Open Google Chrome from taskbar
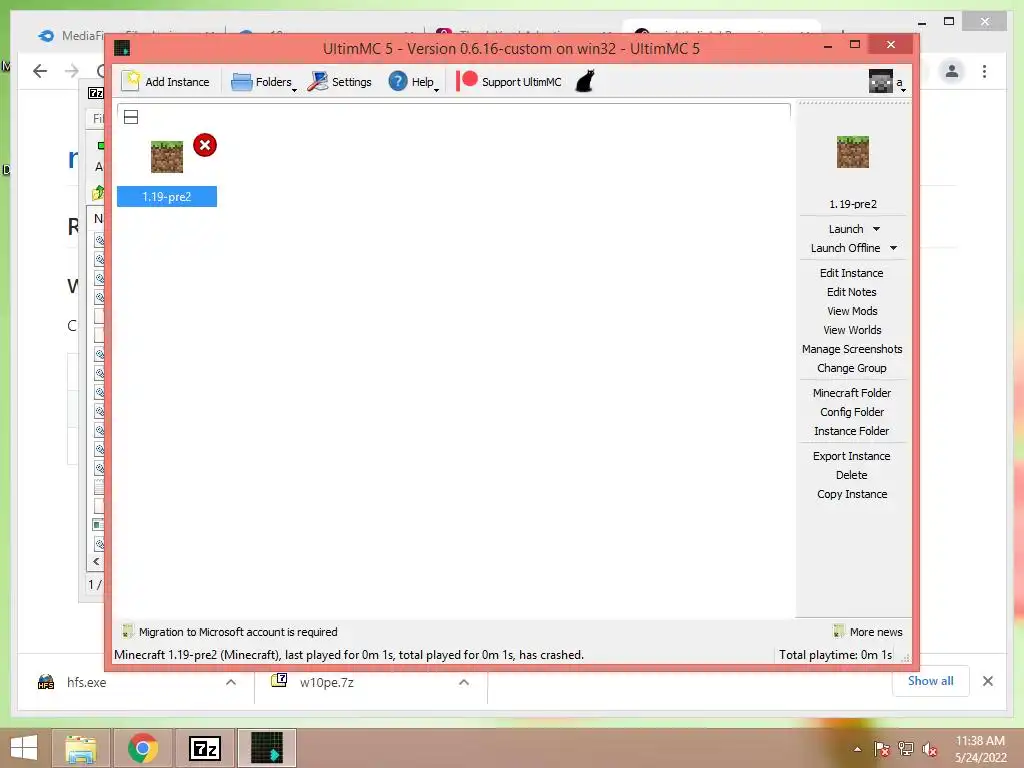 (x=142, y=748)
